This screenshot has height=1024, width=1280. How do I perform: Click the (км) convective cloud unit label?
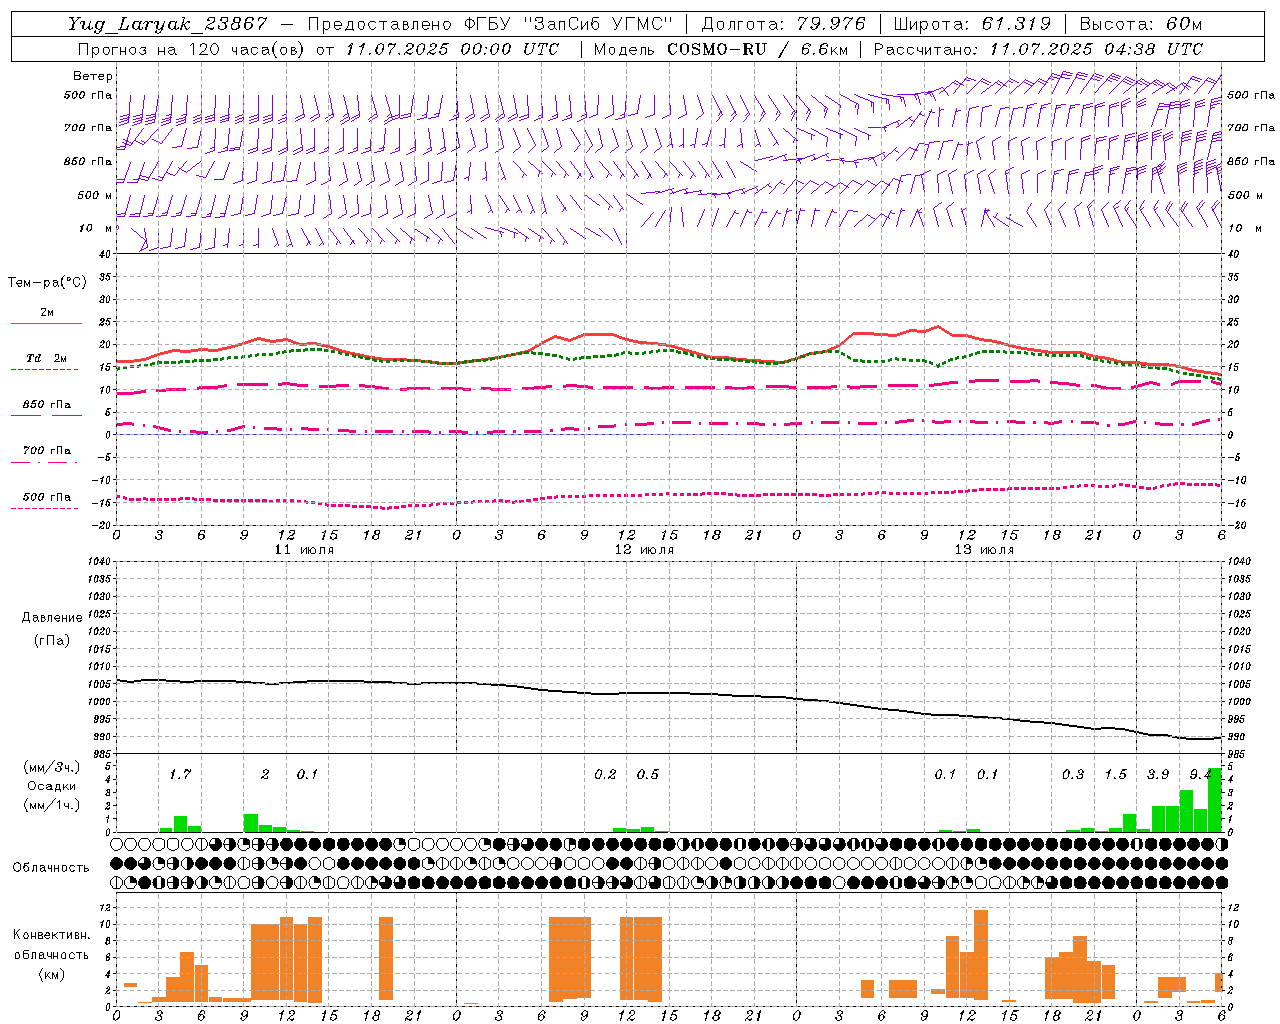tap(51, 974)
